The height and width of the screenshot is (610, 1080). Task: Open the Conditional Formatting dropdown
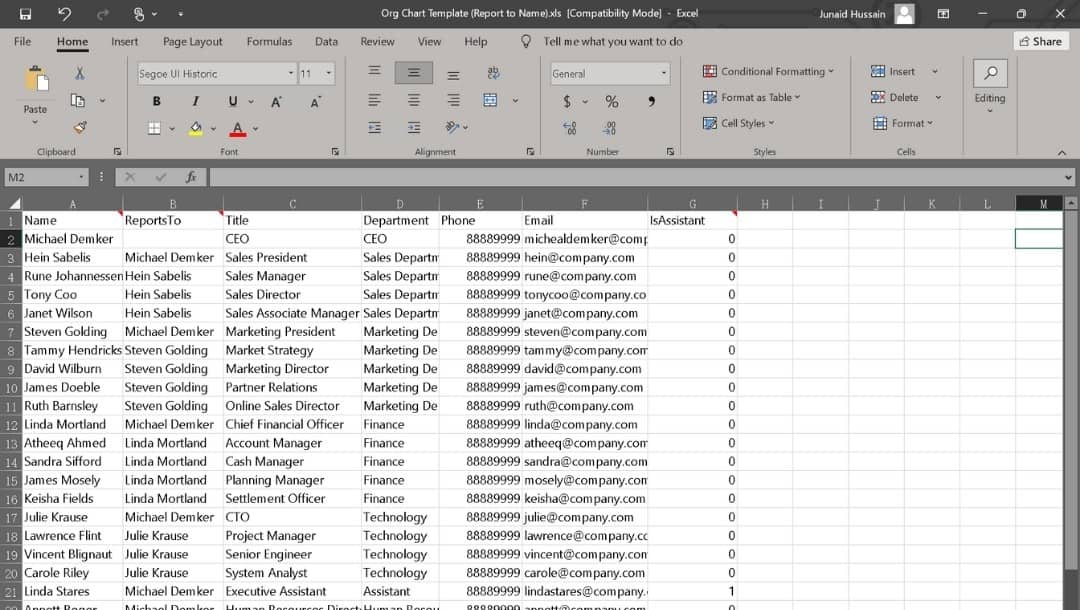click(768, 71)
